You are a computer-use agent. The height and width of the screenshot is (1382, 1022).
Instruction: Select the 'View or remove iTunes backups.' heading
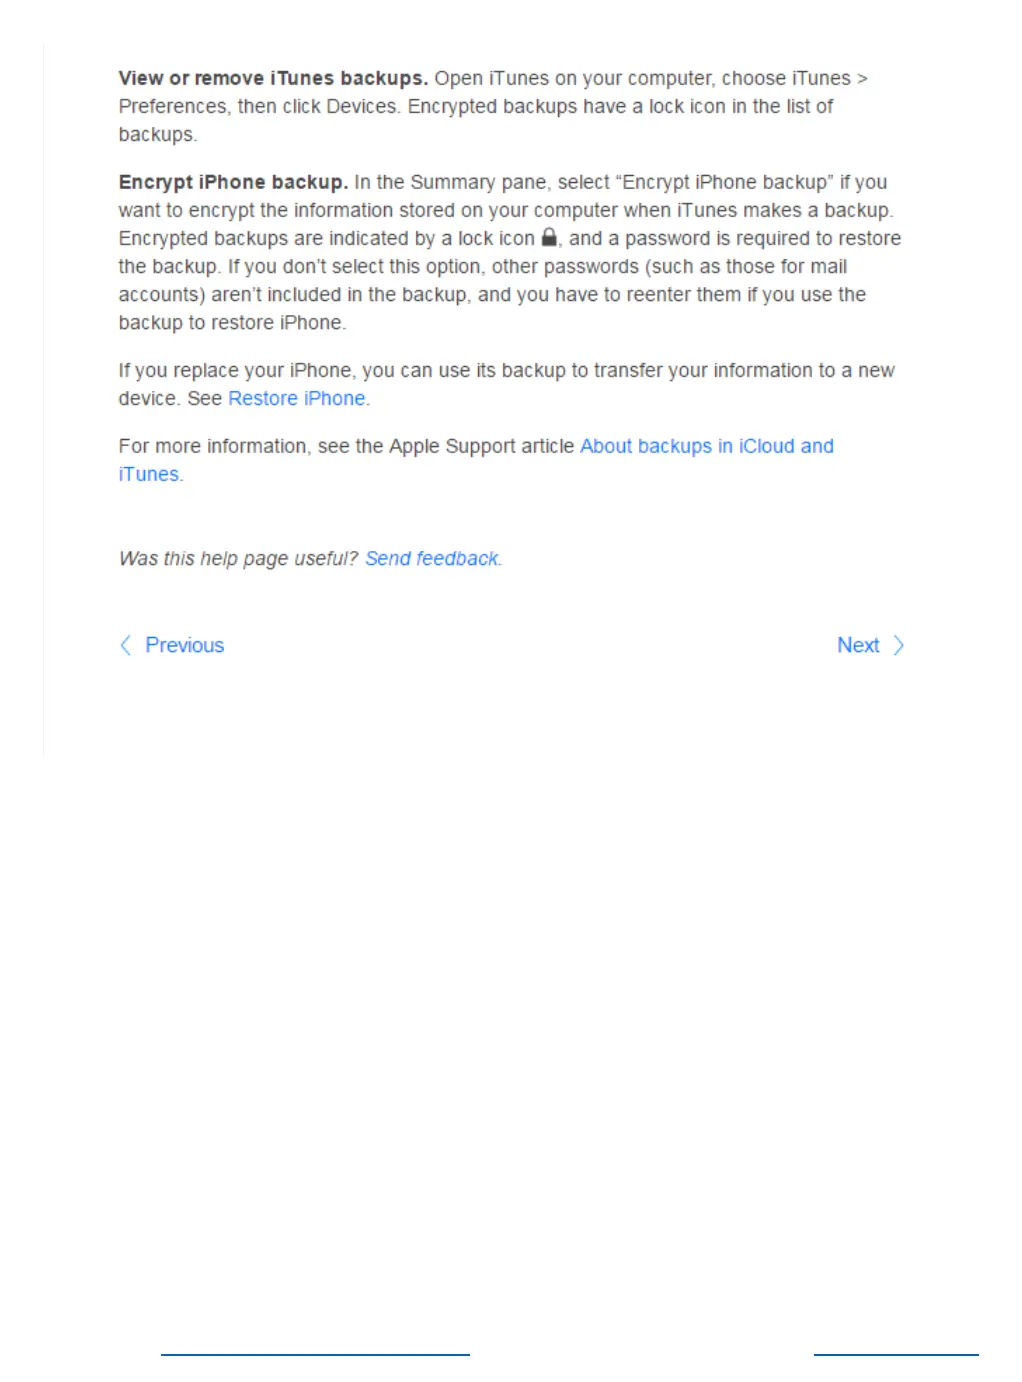click(273, 78)
